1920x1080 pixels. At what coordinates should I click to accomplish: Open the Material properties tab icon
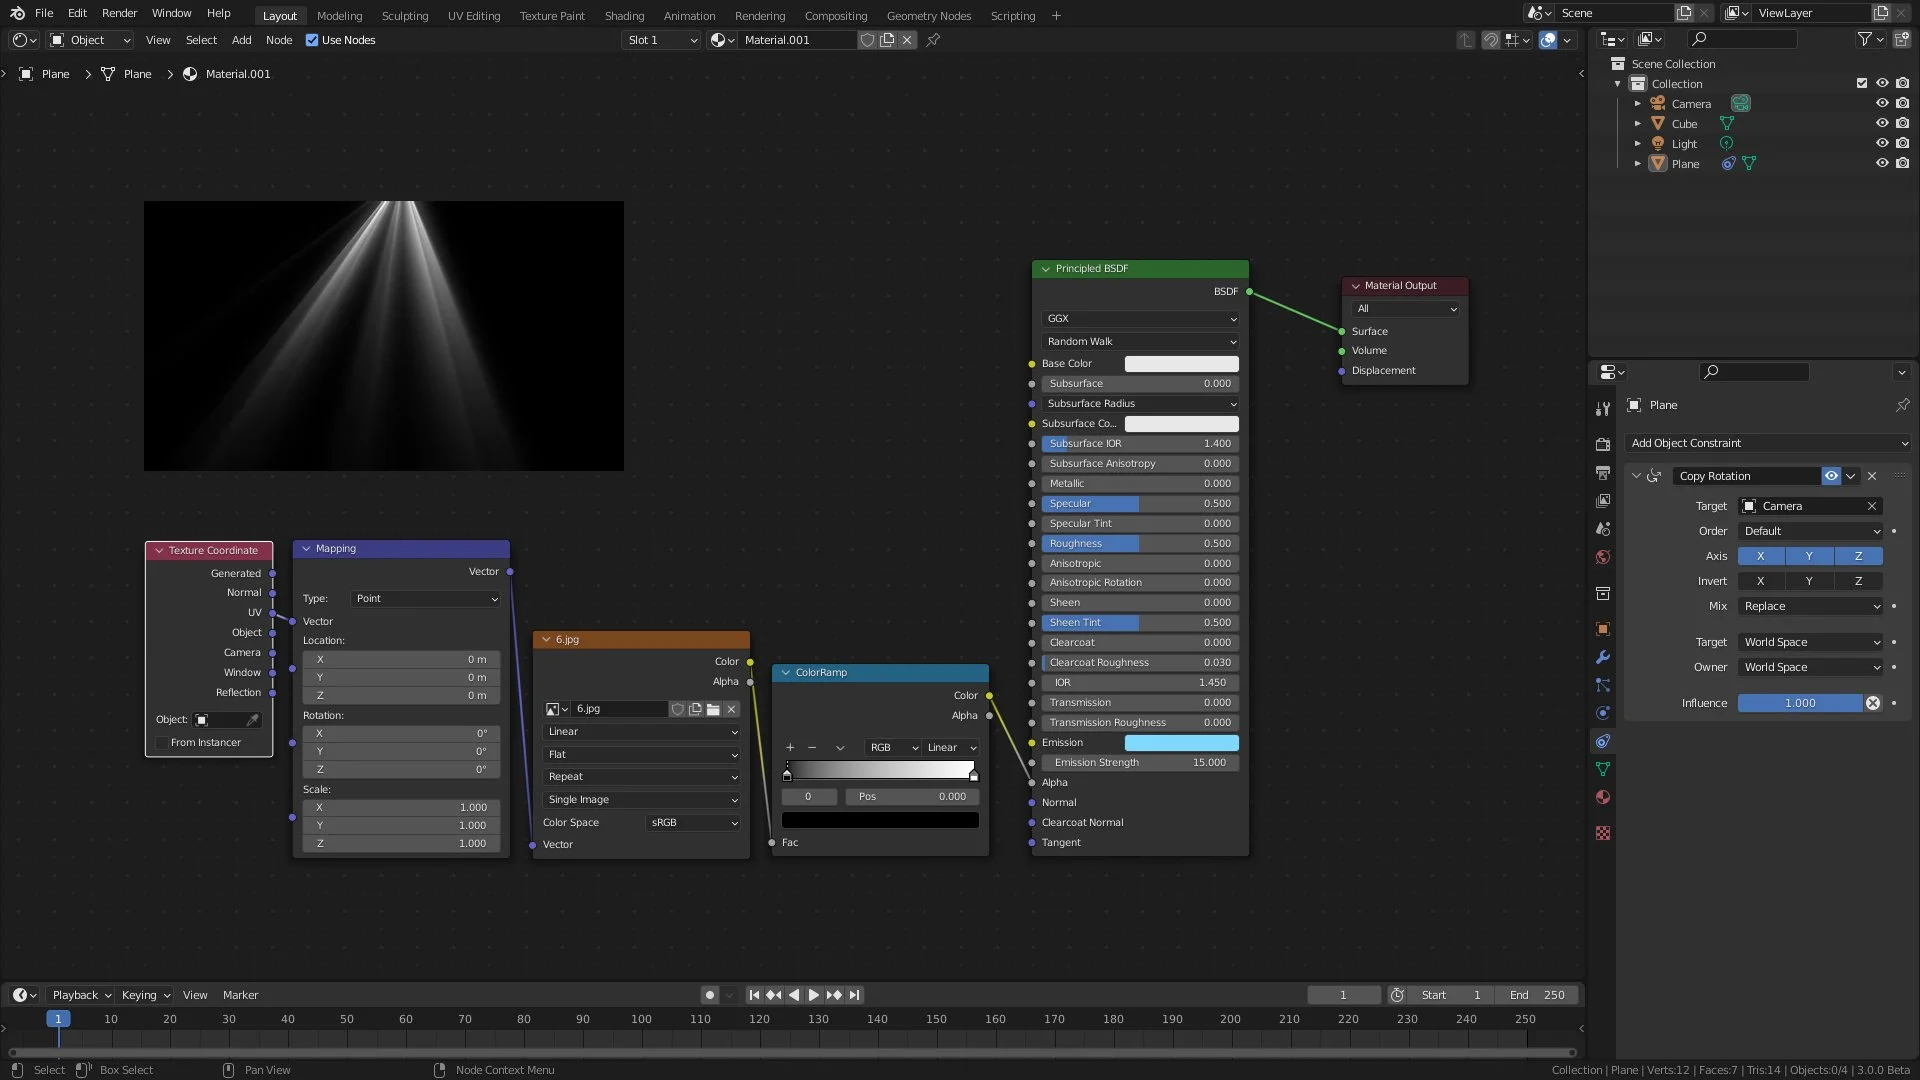[x=1603, y=797]
